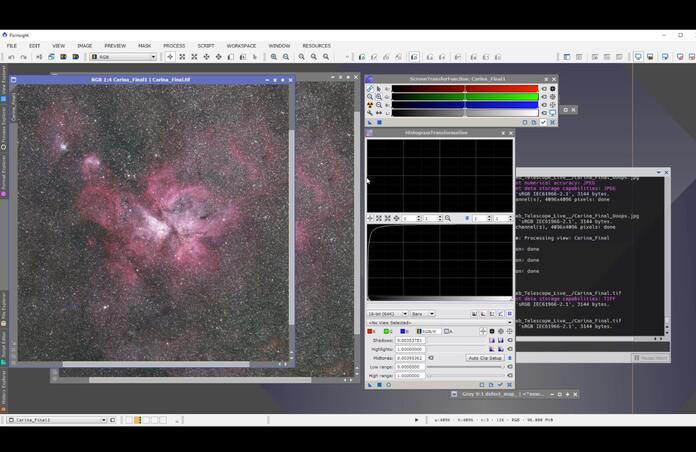Click Carina_Final1 image horizontal scrollbar
The width and height of the screenshot is (696, 452).
coord(155,364)
